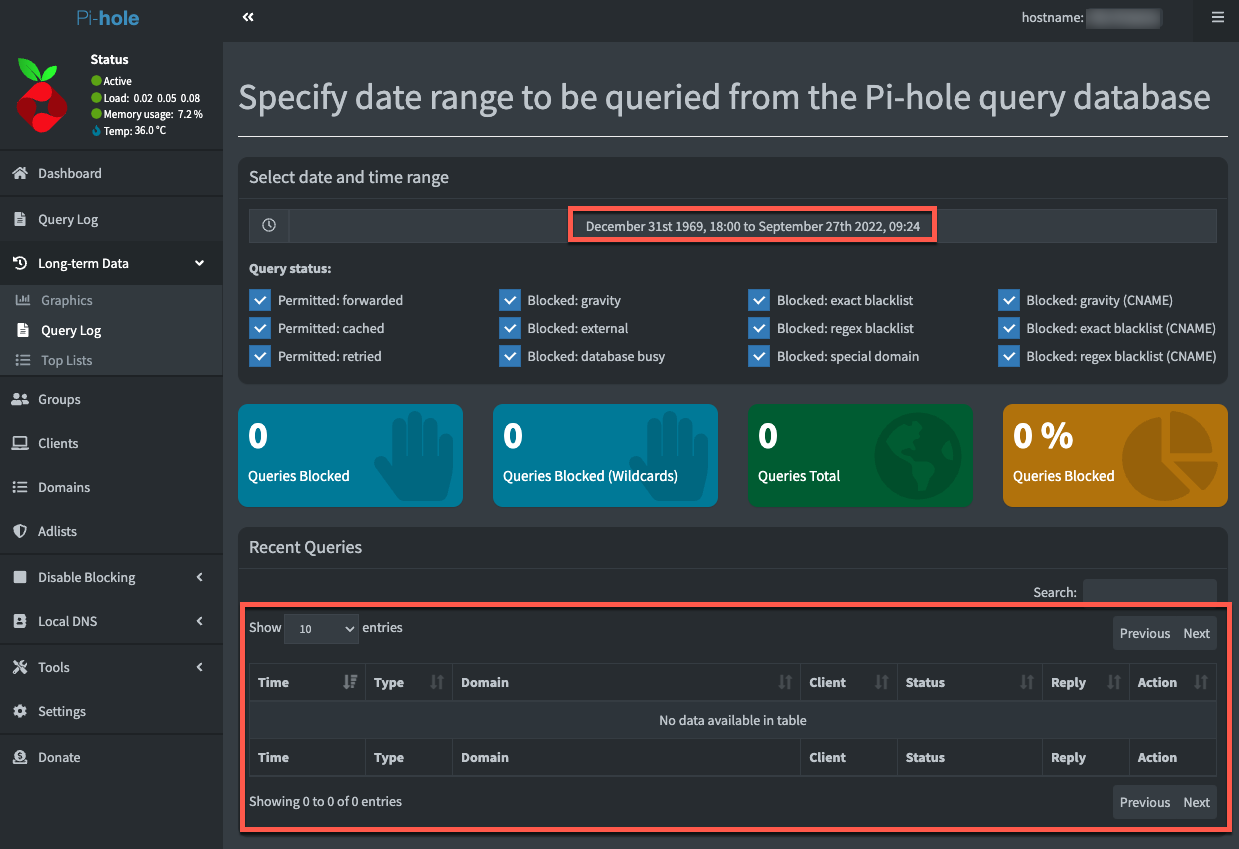Click the Settings gear icon
The height and width of the screenshot is (849, 1239).
pos(20,711)
